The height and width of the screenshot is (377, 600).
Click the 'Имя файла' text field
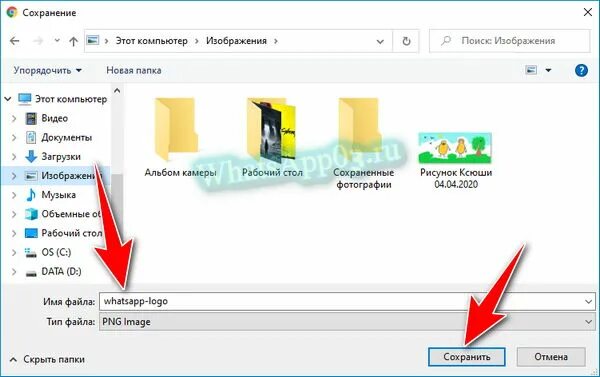pyautogui.click(x=347, y=301)
